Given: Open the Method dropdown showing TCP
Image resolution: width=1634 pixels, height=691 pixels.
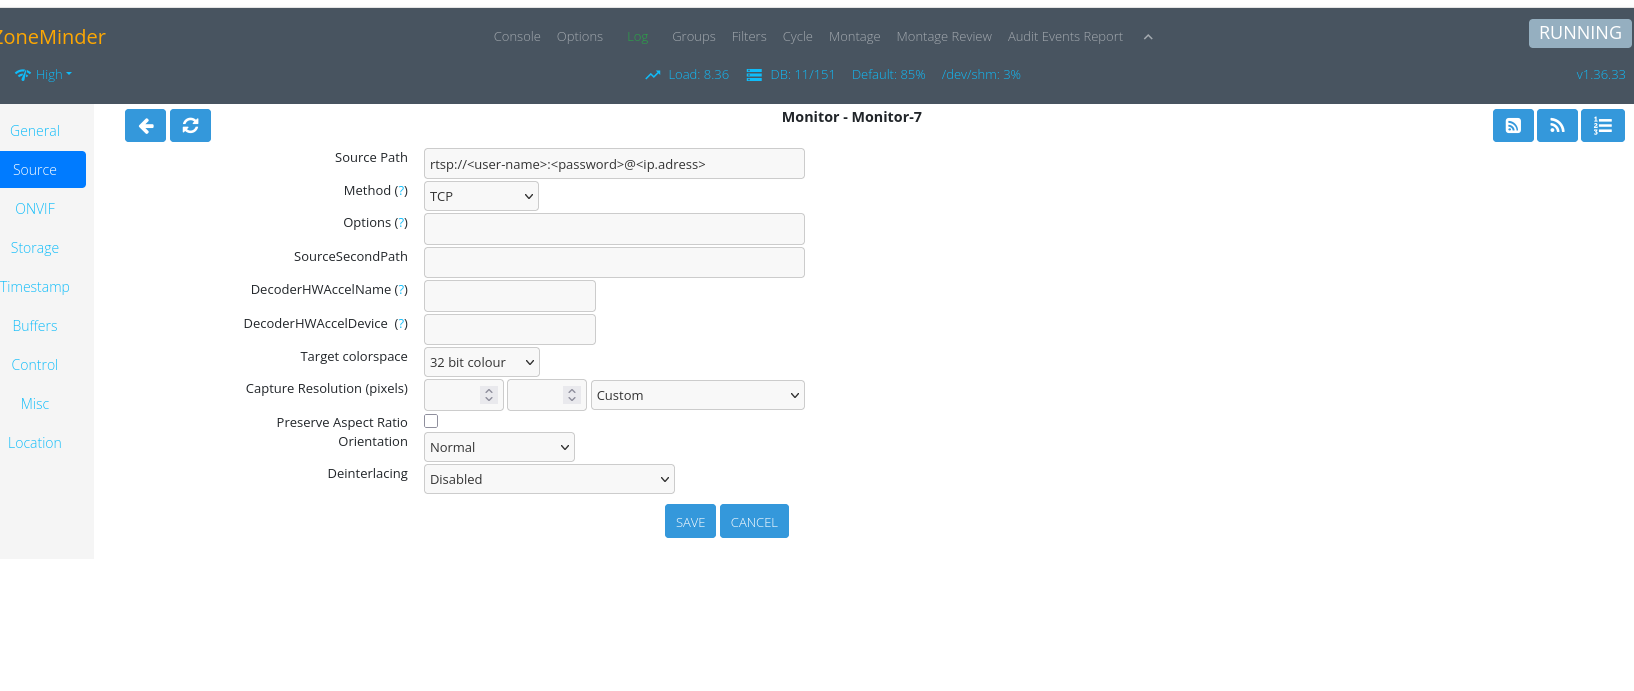Looking at the screenshot, I should [481, 196].
